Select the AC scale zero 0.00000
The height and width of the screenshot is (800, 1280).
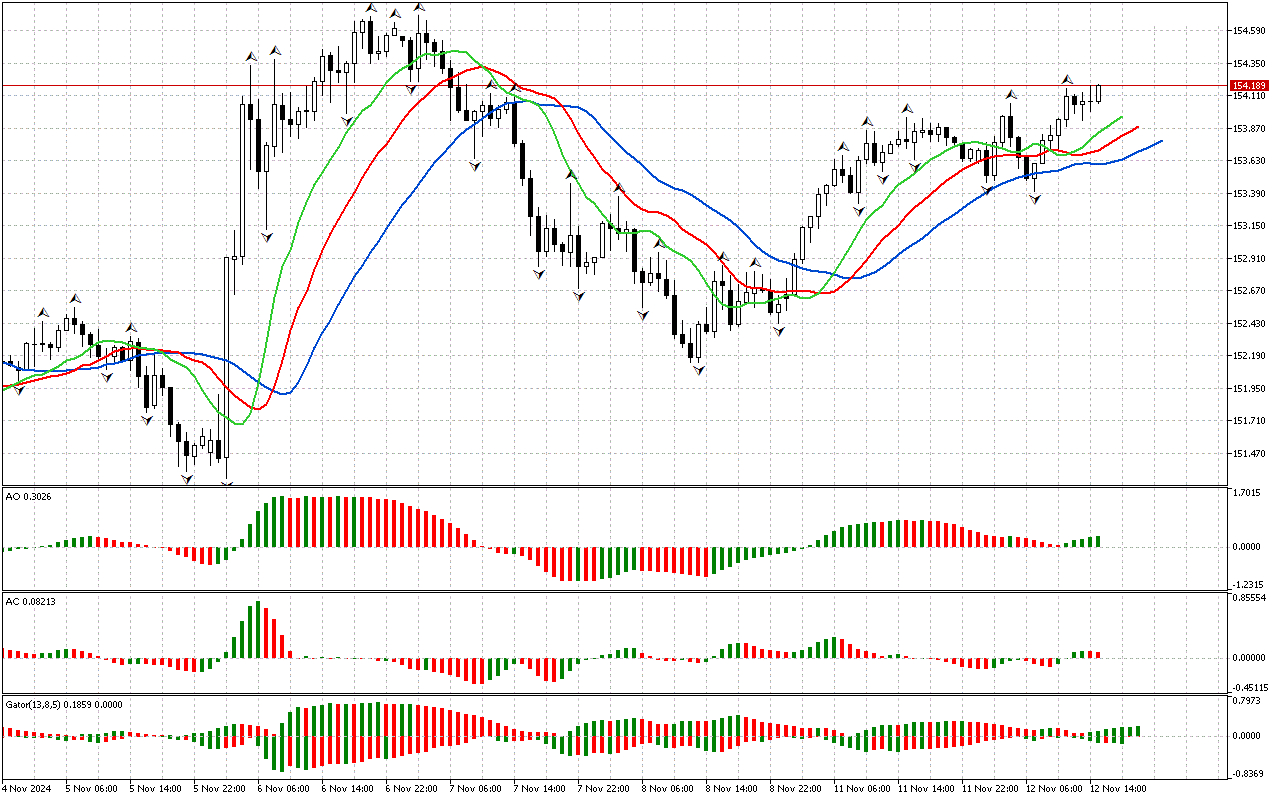pos(1251,658)
